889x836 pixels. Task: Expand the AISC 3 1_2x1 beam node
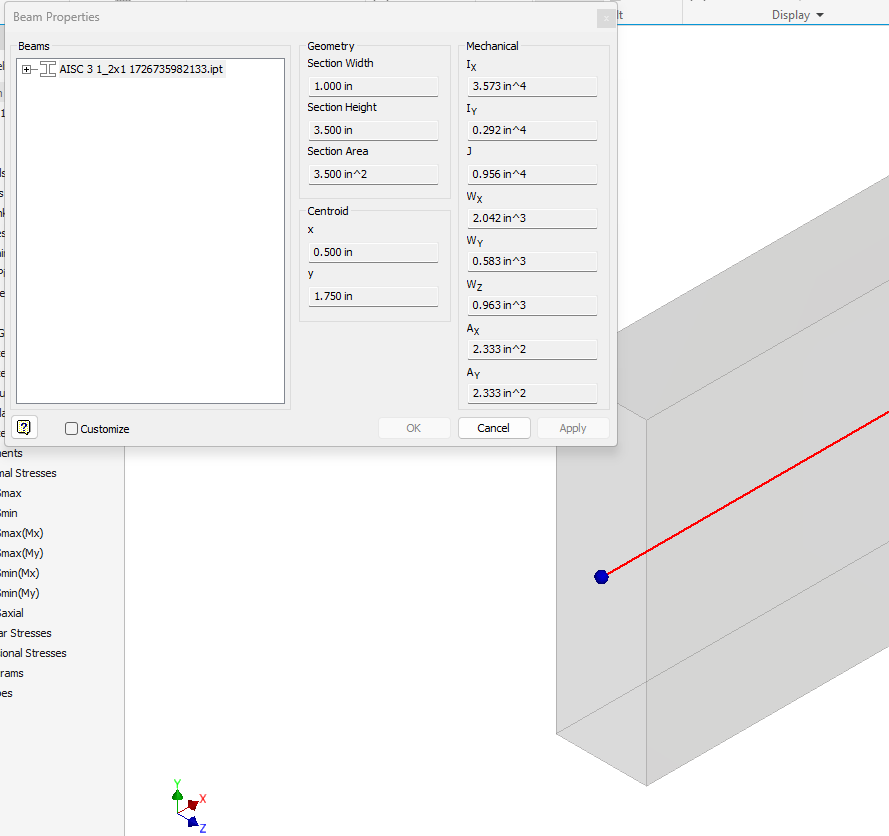[x=27, y=69]
